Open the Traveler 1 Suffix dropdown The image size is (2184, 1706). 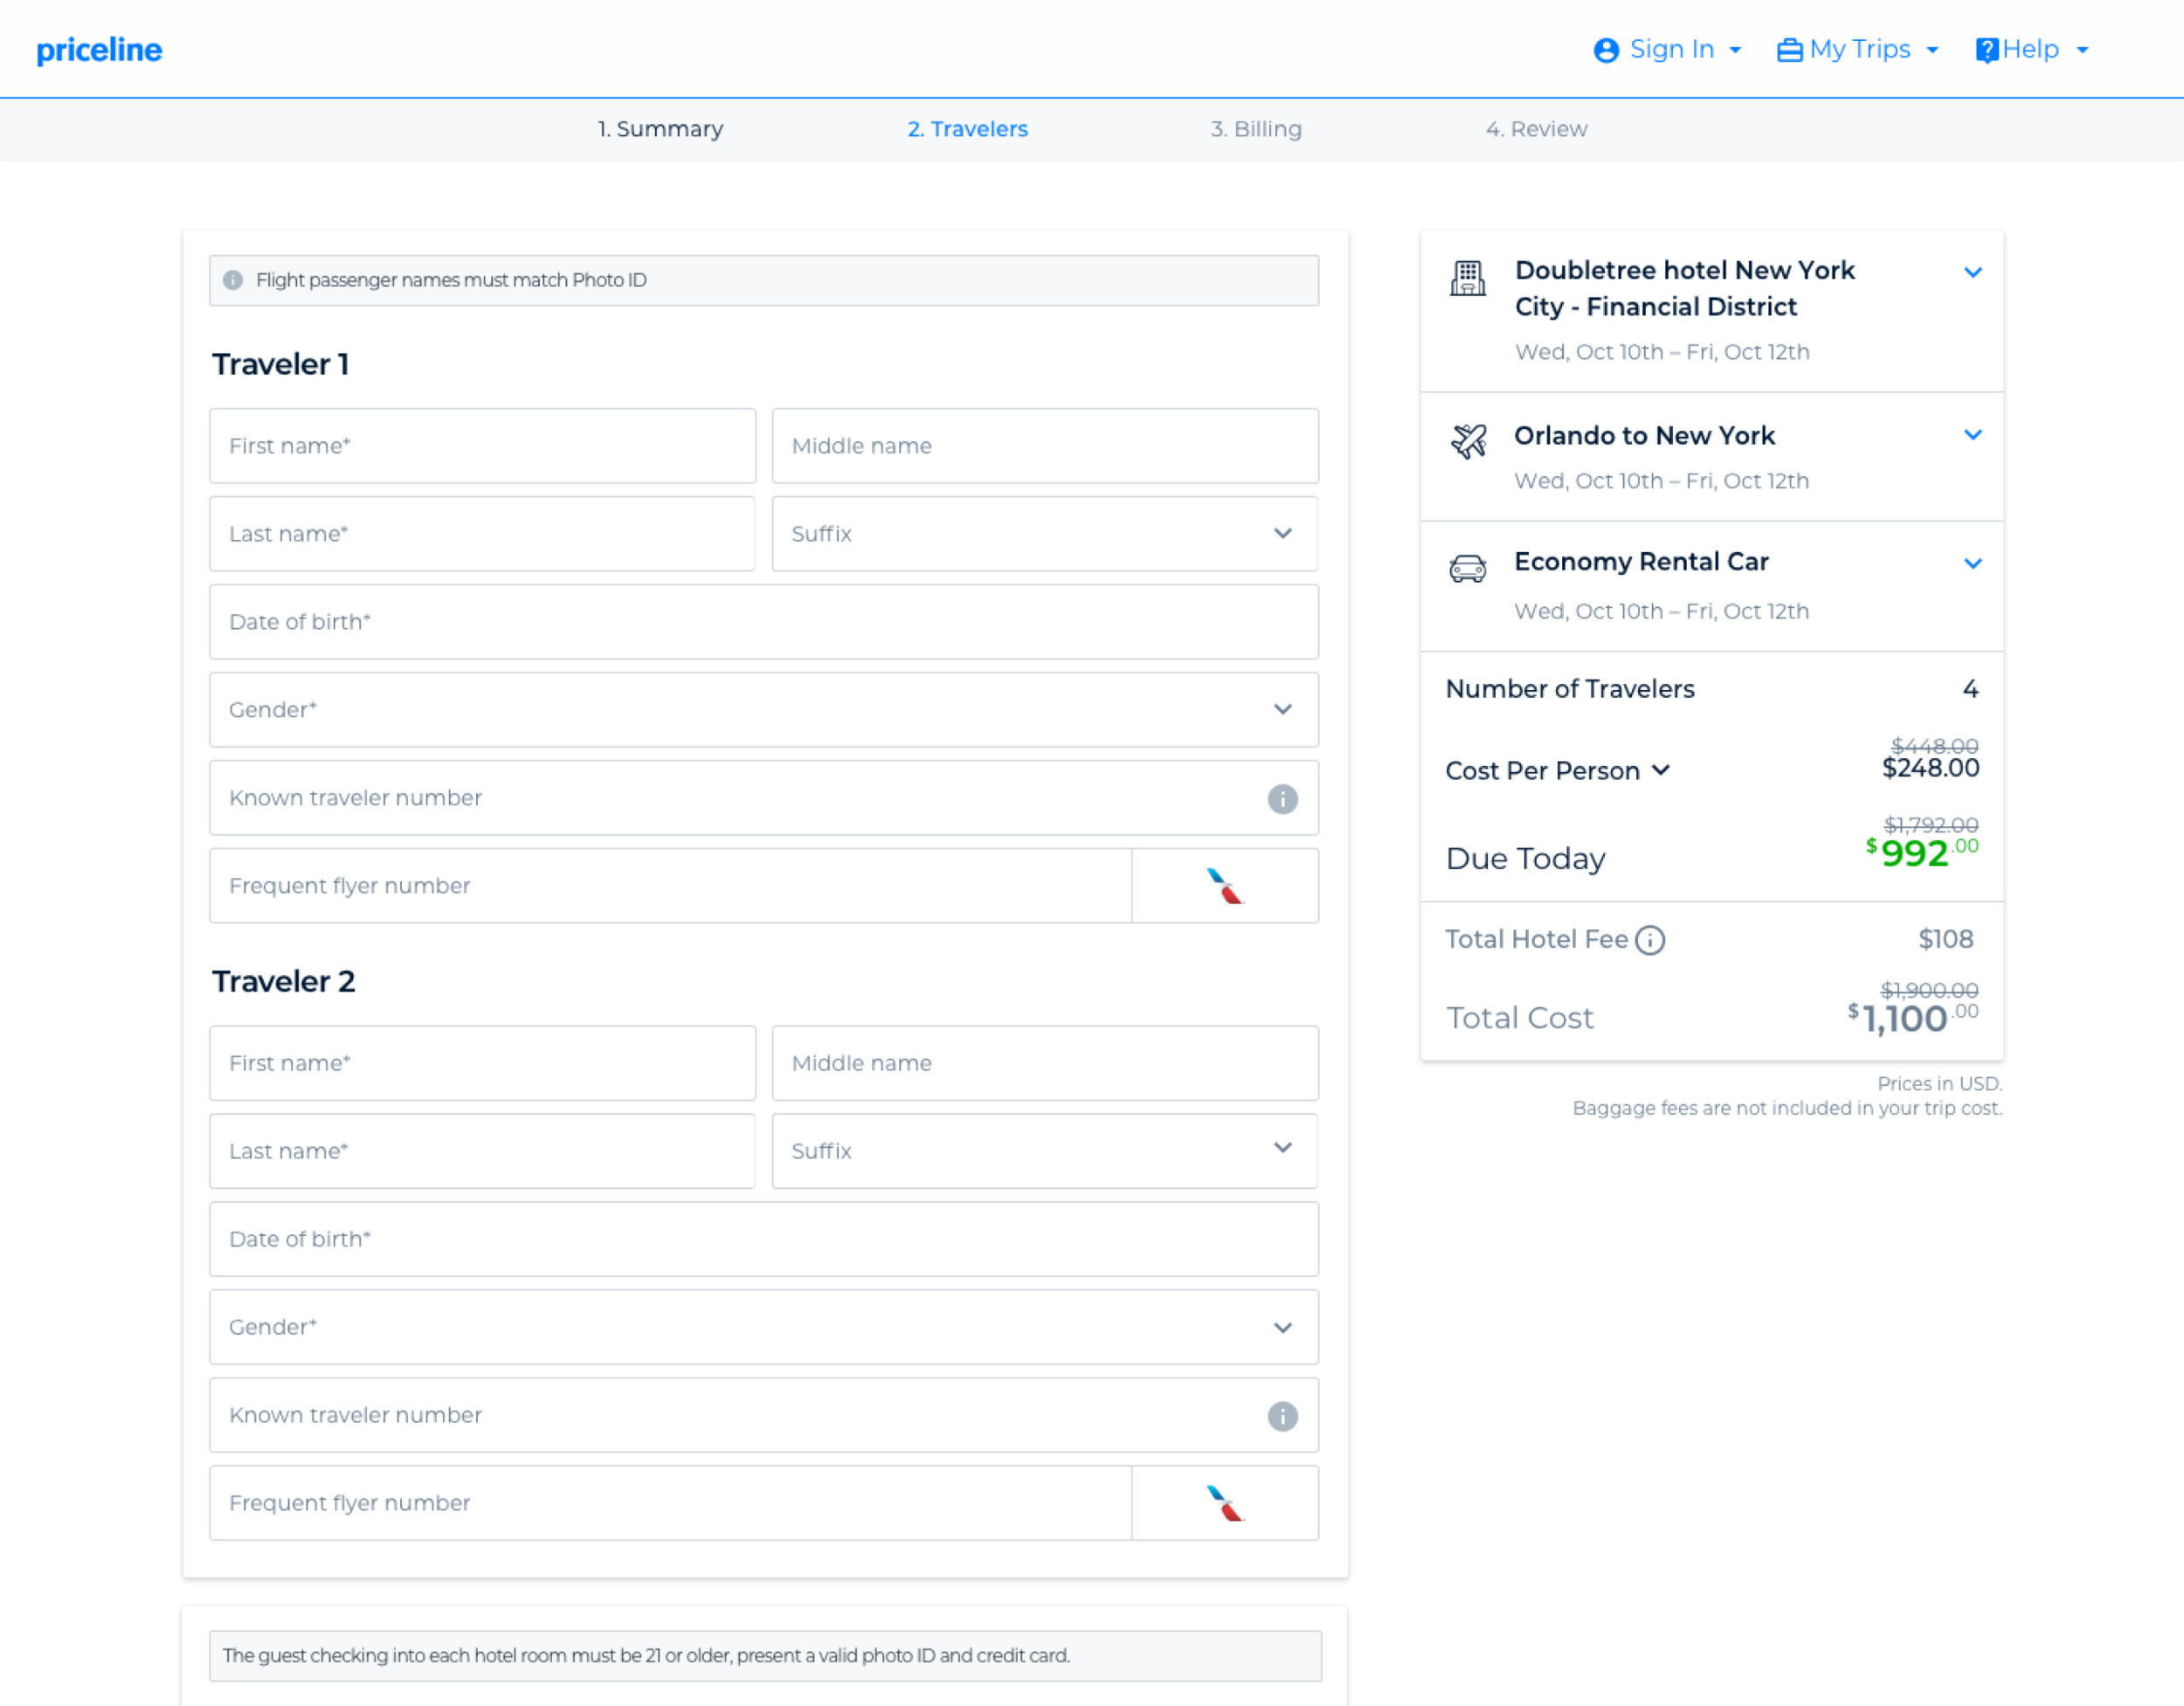(x=1044, y=534)
